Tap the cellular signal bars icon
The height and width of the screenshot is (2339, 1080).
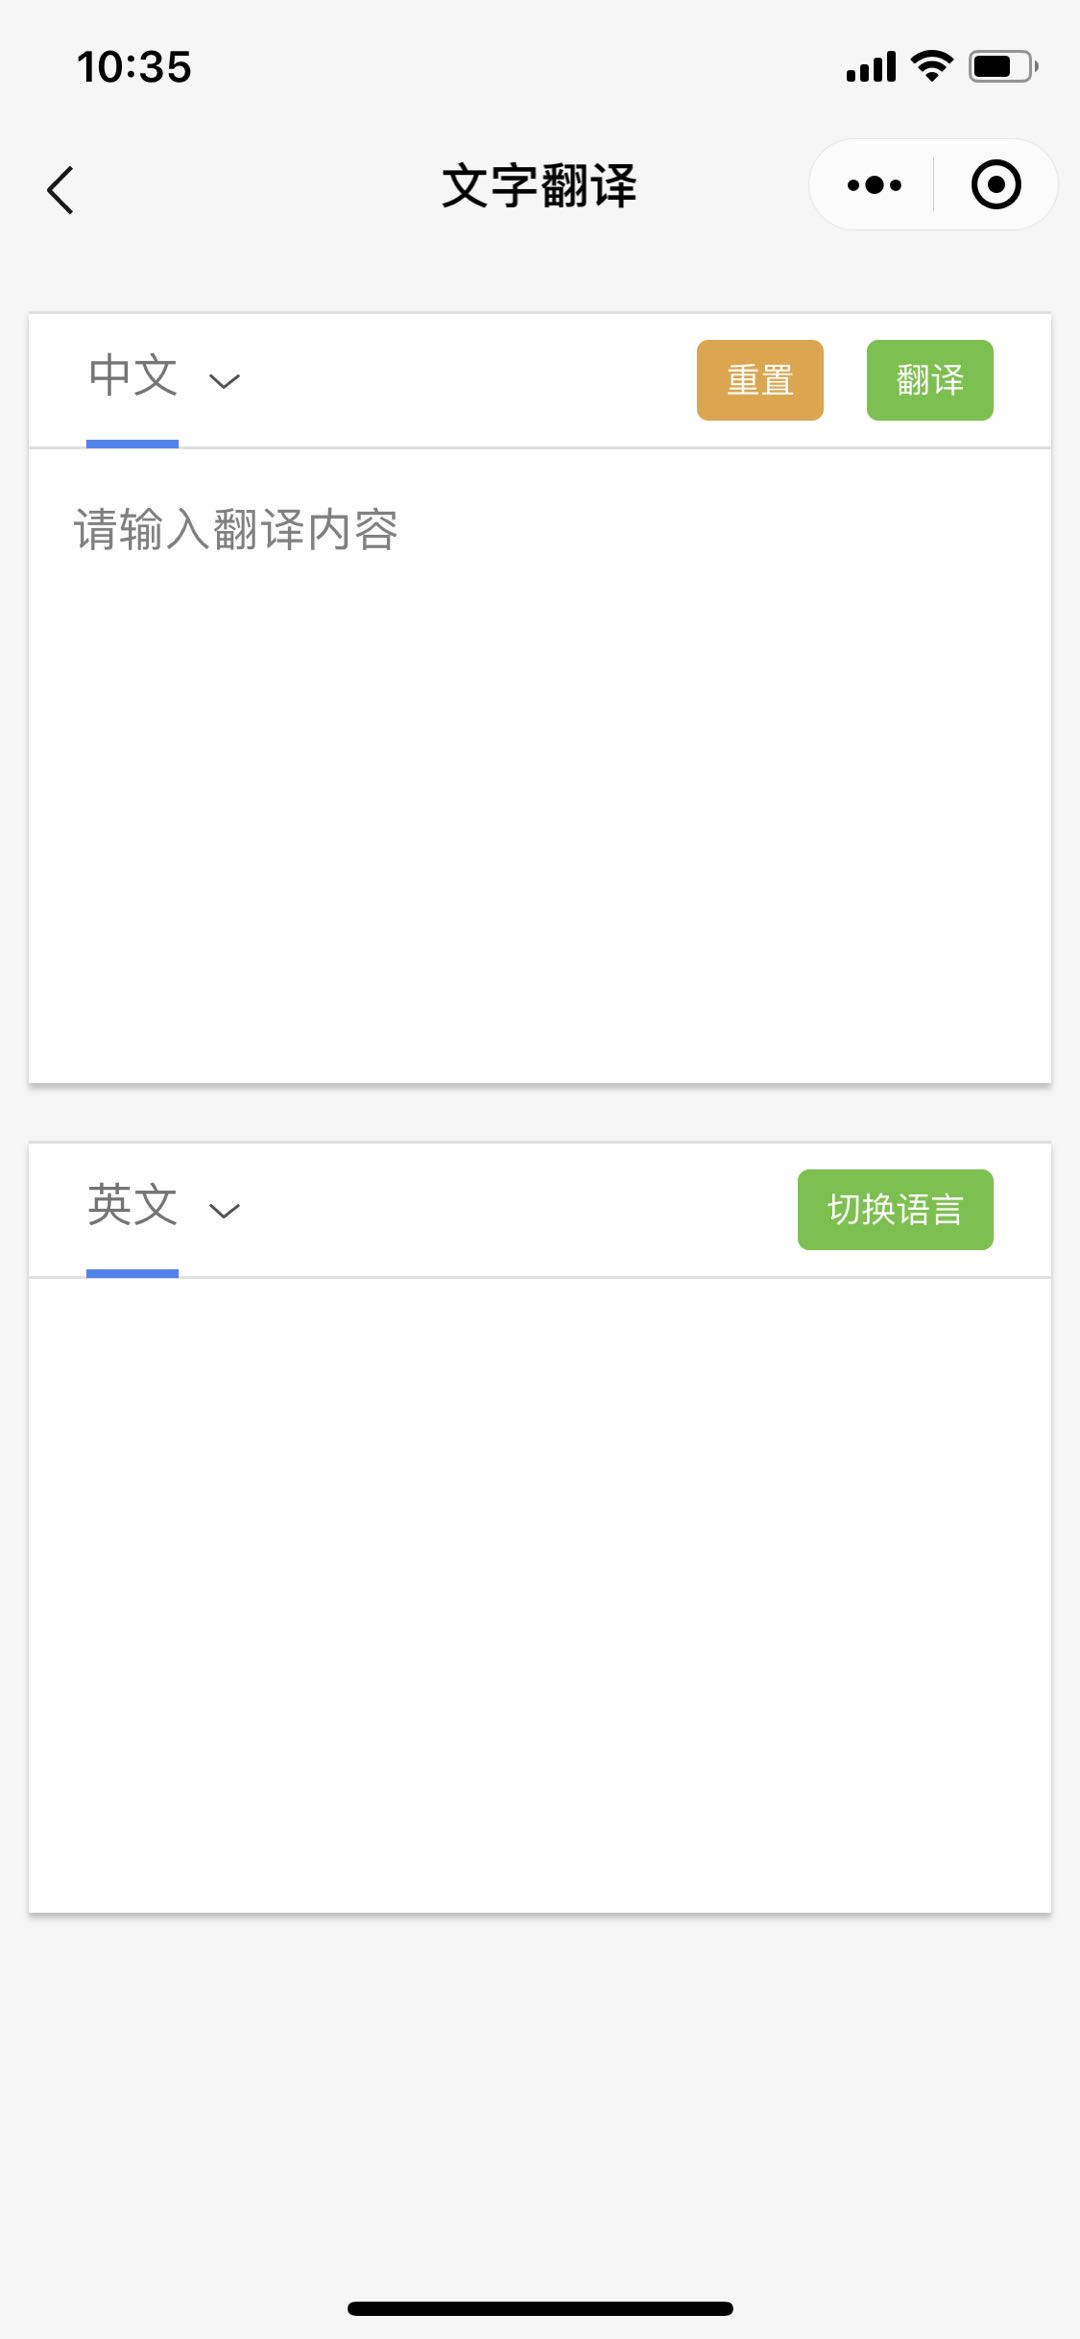tap(871, 67)
